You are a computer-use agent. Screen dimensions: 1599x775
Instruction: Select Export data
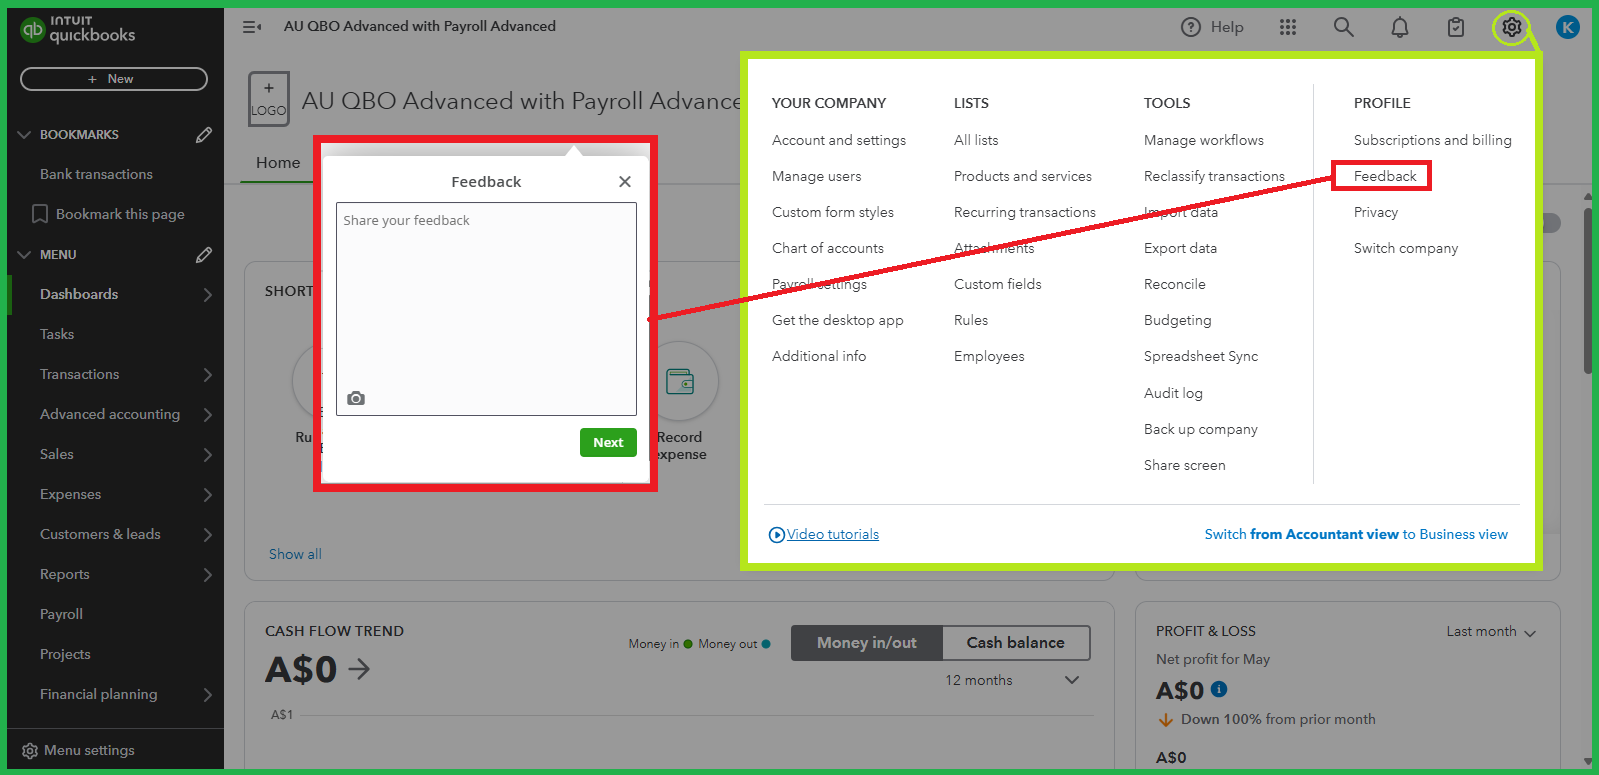tap(1180, 248)
